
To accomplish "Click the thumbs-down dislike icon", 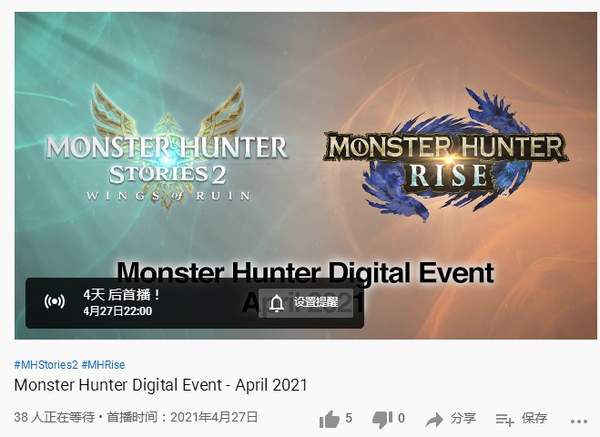I will click(x=382, y=420).
